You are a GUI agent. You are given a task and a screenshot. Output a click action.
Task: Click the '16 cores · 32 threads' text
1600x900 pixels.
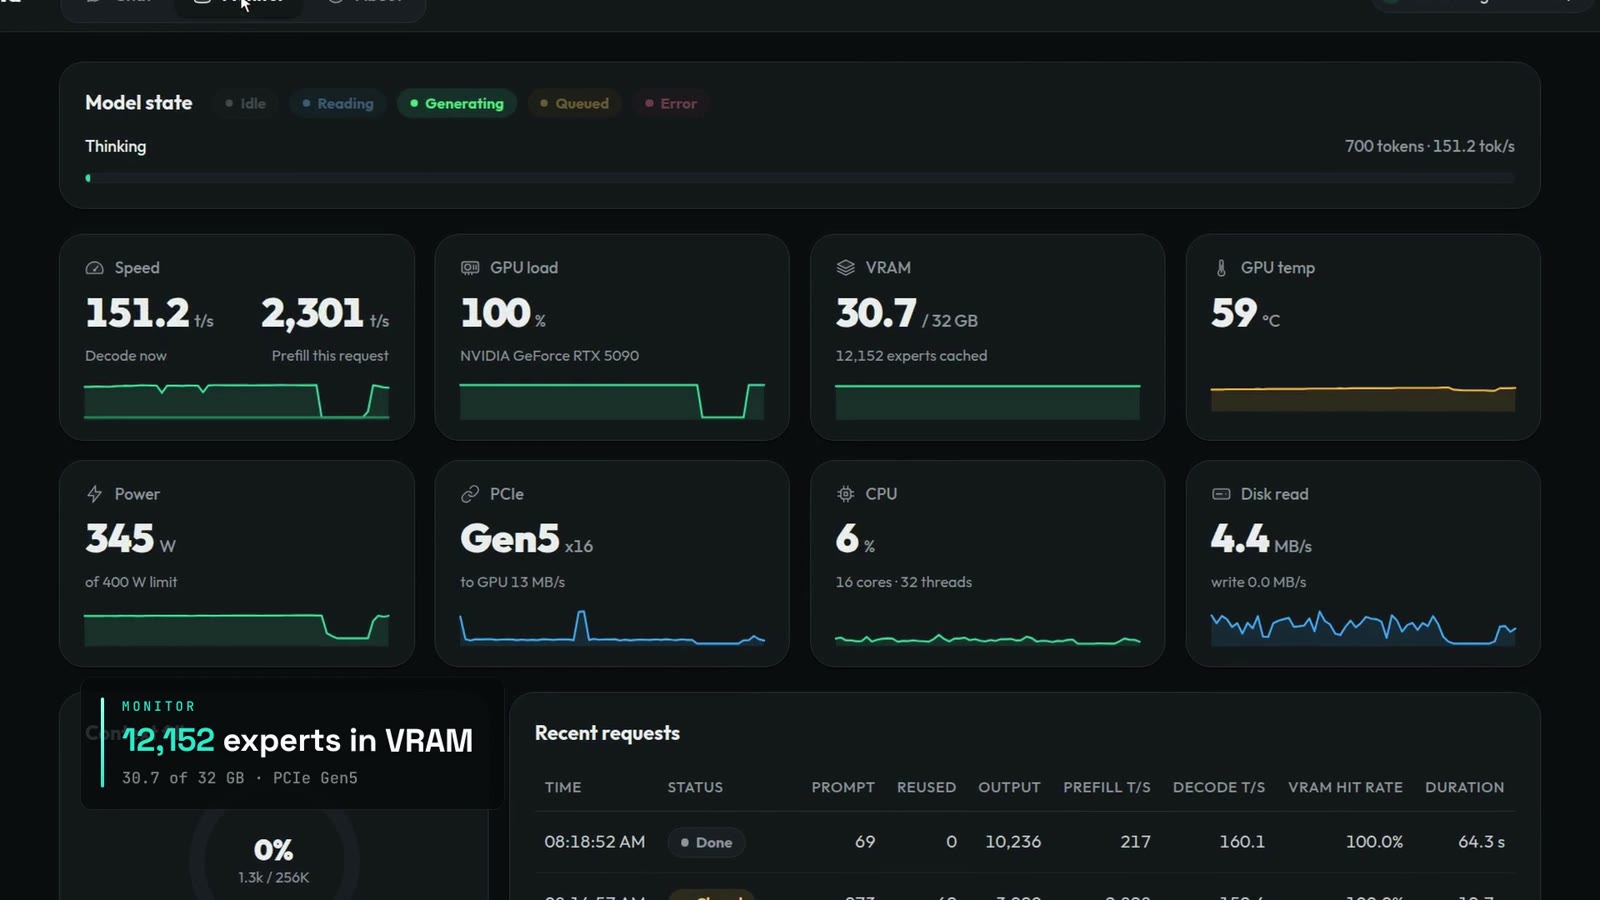coord(904,582)
